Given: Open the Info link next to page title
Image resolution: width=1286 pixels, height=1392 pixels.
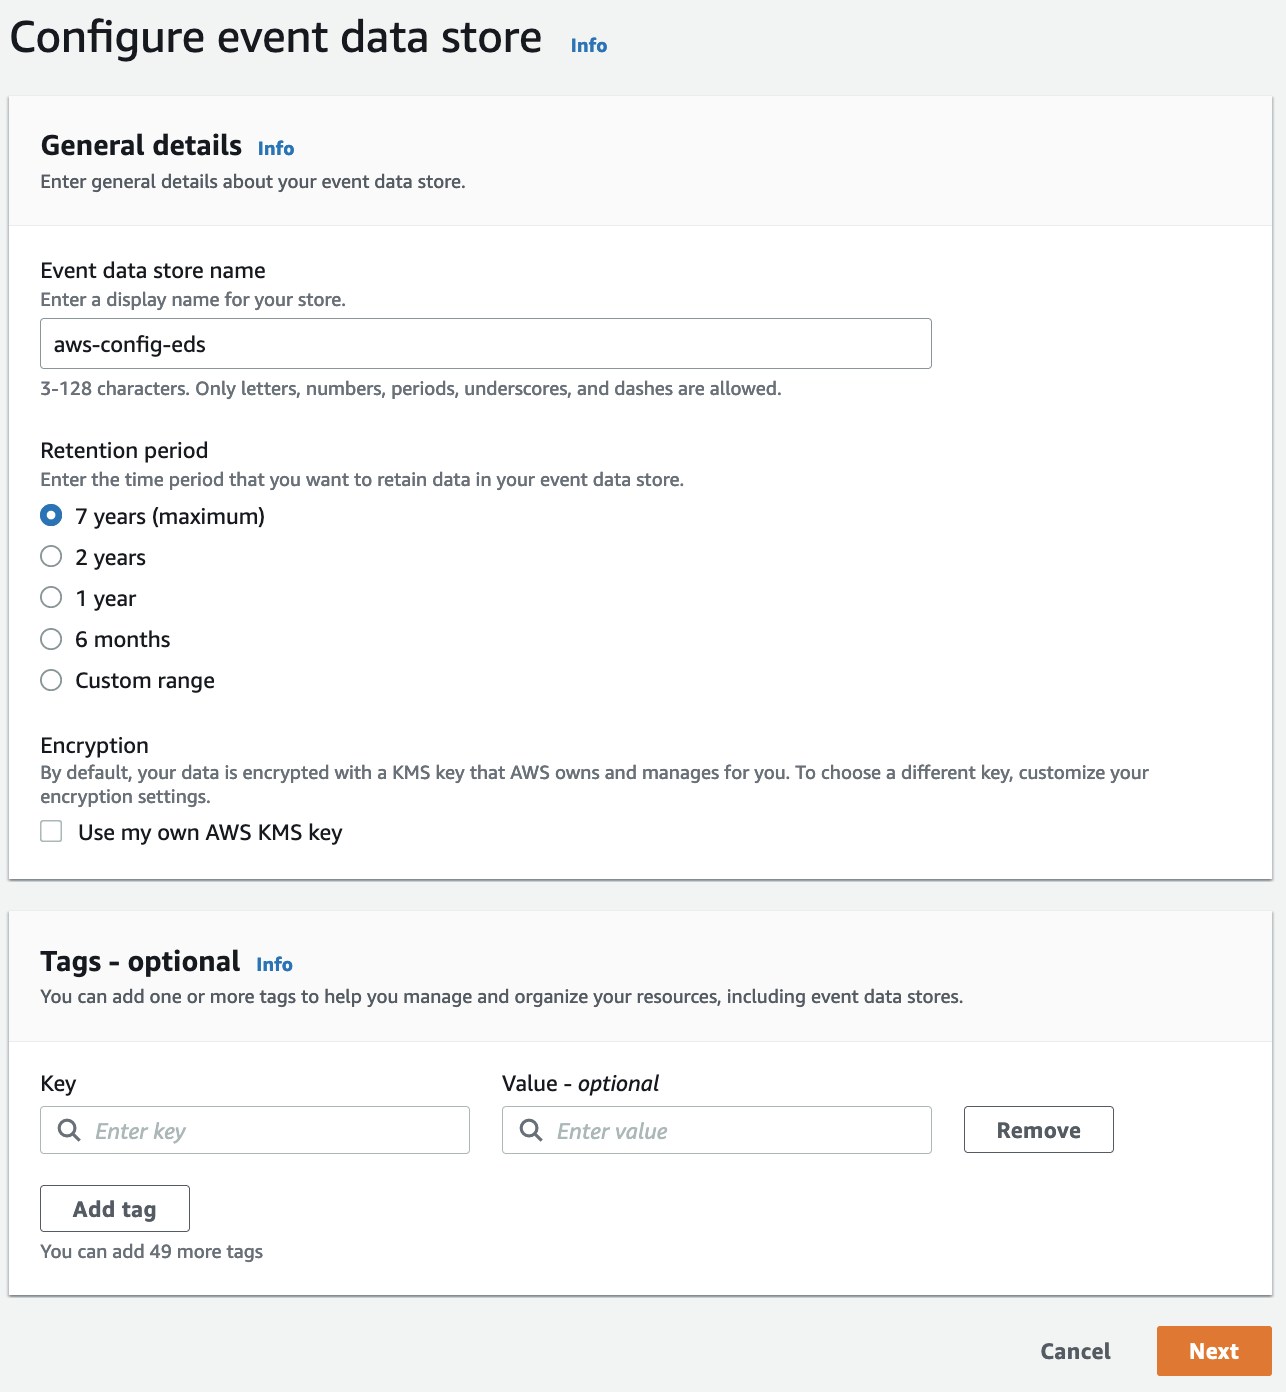Looking at the screenshot, I should [587, 45].
